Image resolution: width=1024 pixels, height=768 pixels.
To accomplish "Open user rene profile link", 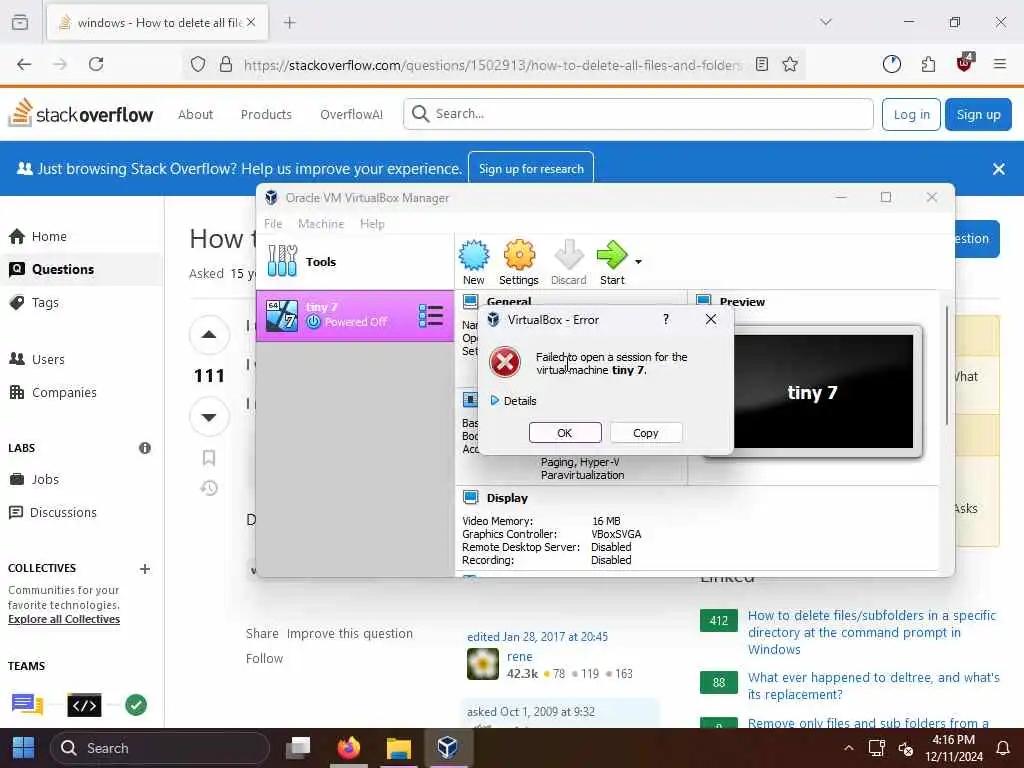I will click(x=520, y=656).
